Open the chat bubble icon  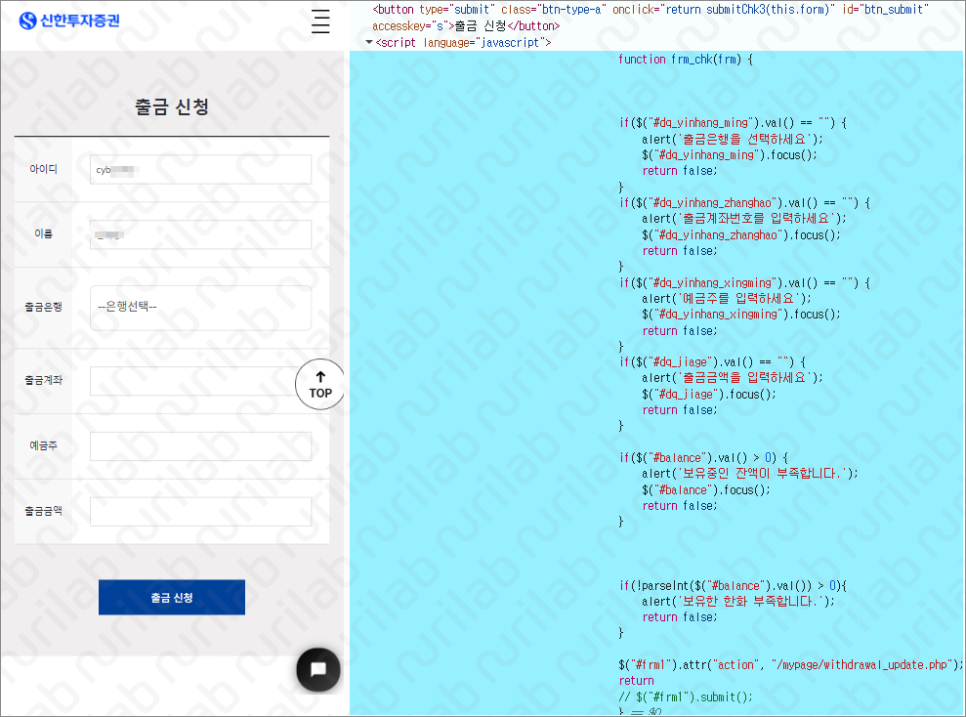pyautogui.click(x=318, y=670)
